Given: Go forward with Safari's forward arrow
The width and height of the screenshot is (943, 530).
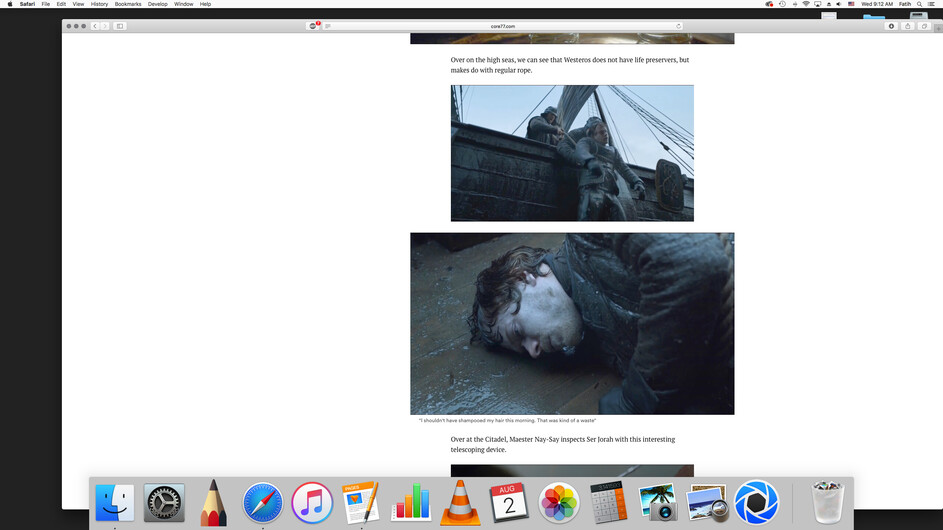Looking at the screenshot, I should coord(105,26).
